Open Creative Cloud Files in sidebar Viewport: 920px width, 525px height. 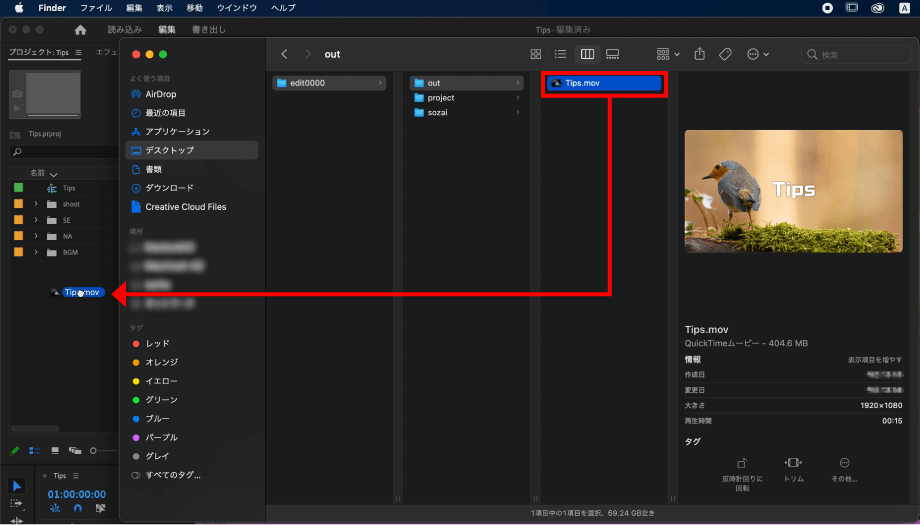191,206
